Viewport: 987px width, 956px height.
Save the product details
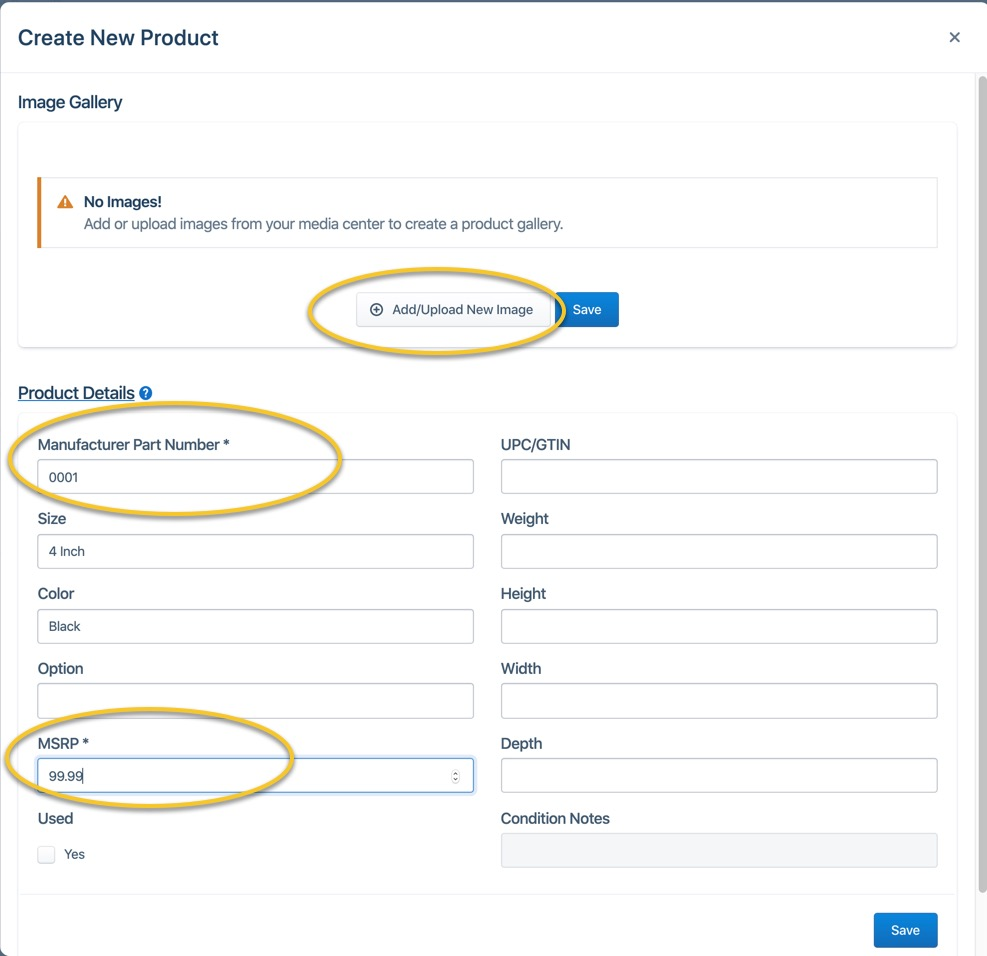[x=904, y=930]
